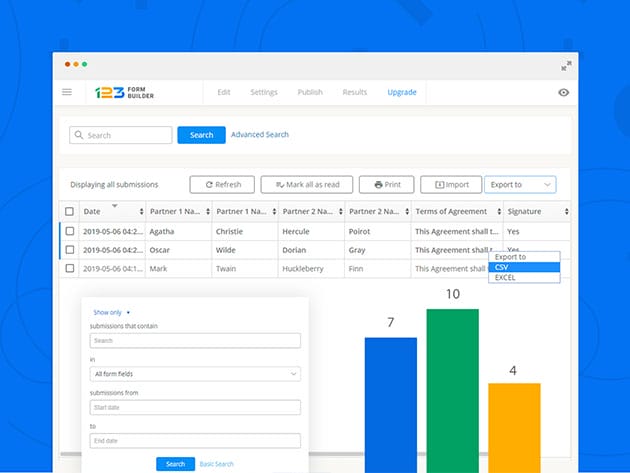Open the Advanced Search link
Screen dimensions: 630x473
260,135
